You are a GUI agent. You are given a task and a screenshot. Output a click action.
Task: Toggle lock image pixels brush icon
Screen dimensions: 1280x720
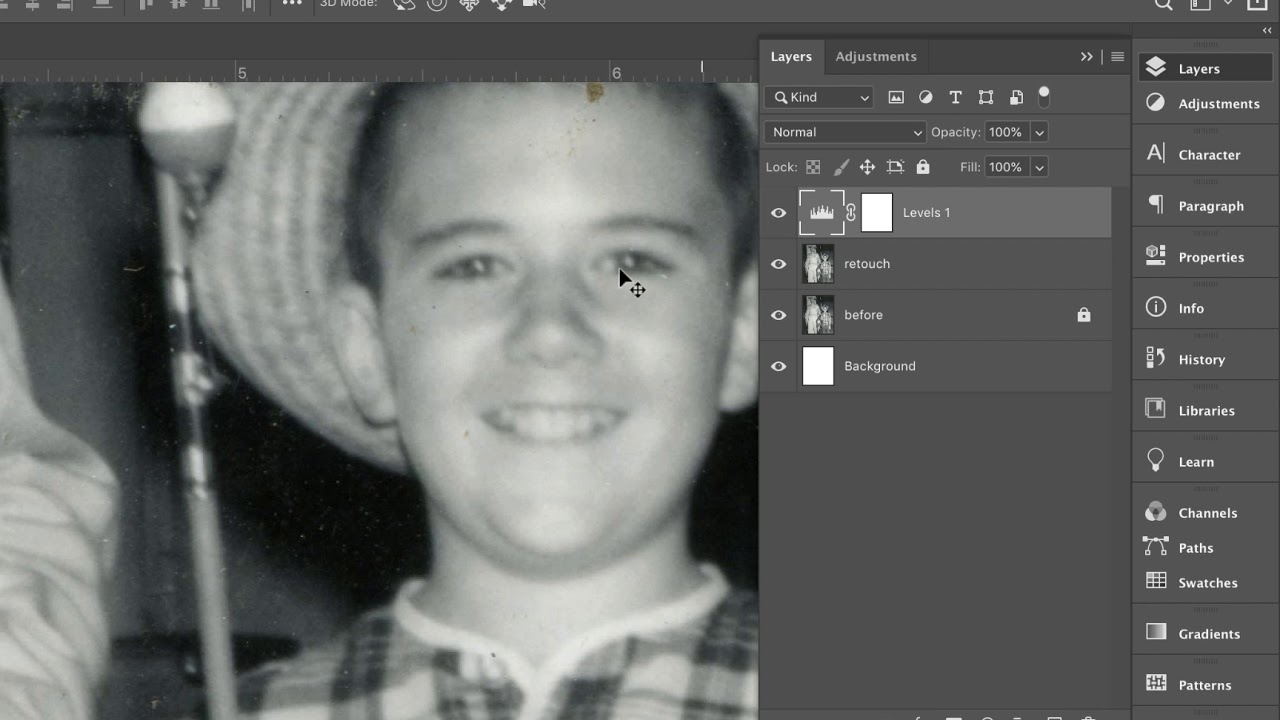(x=841, y=167)
